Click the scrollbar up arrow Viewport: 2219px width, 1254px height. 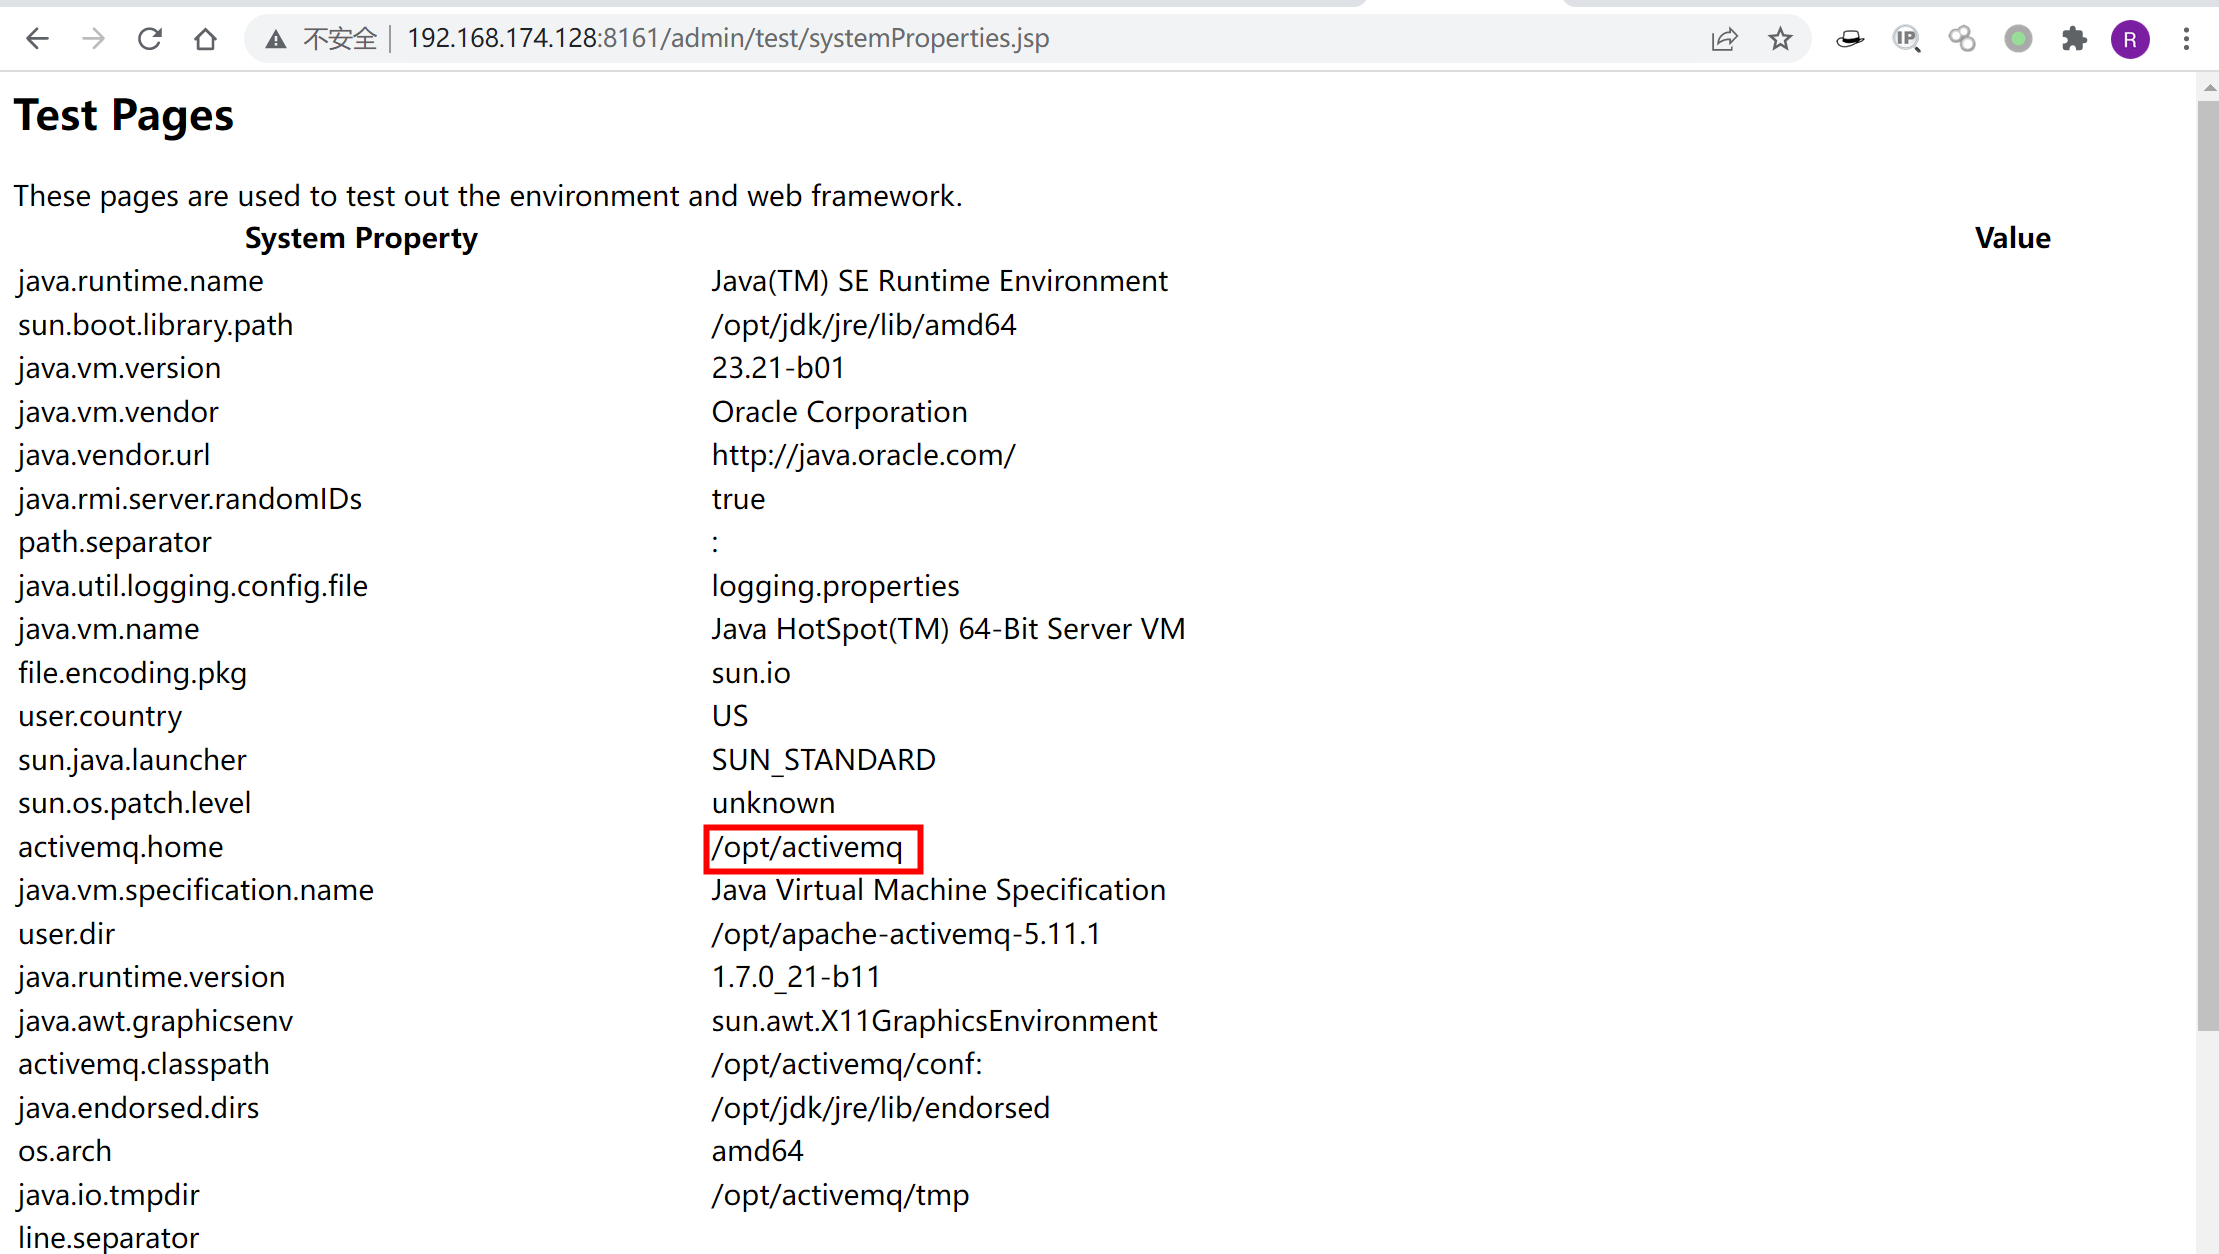coord(2208,88)
